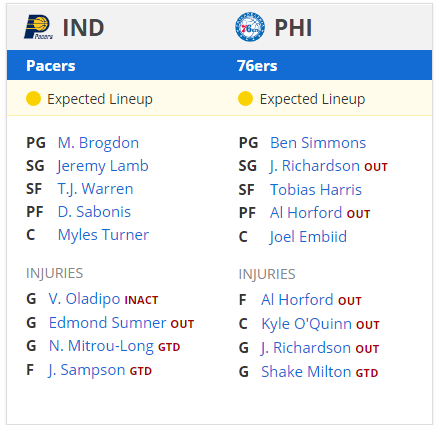View Joel Embiid player profile
Screen dimensions: 439x425
[308, 237]
